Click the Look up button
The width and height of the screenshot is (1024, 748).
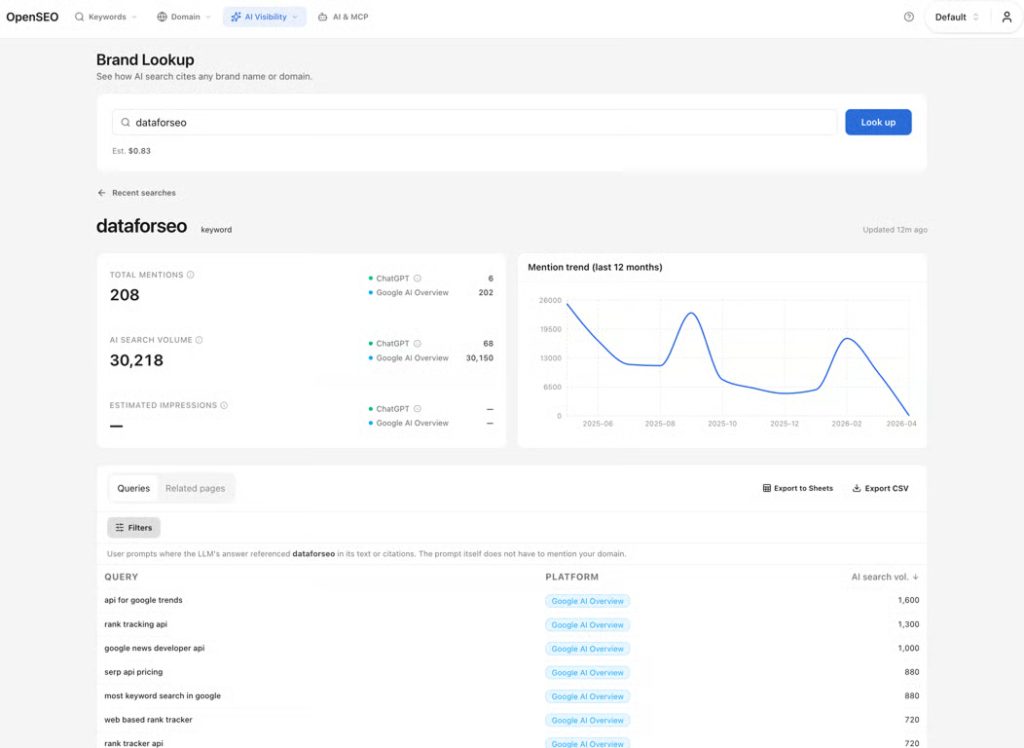pos(878,122)
